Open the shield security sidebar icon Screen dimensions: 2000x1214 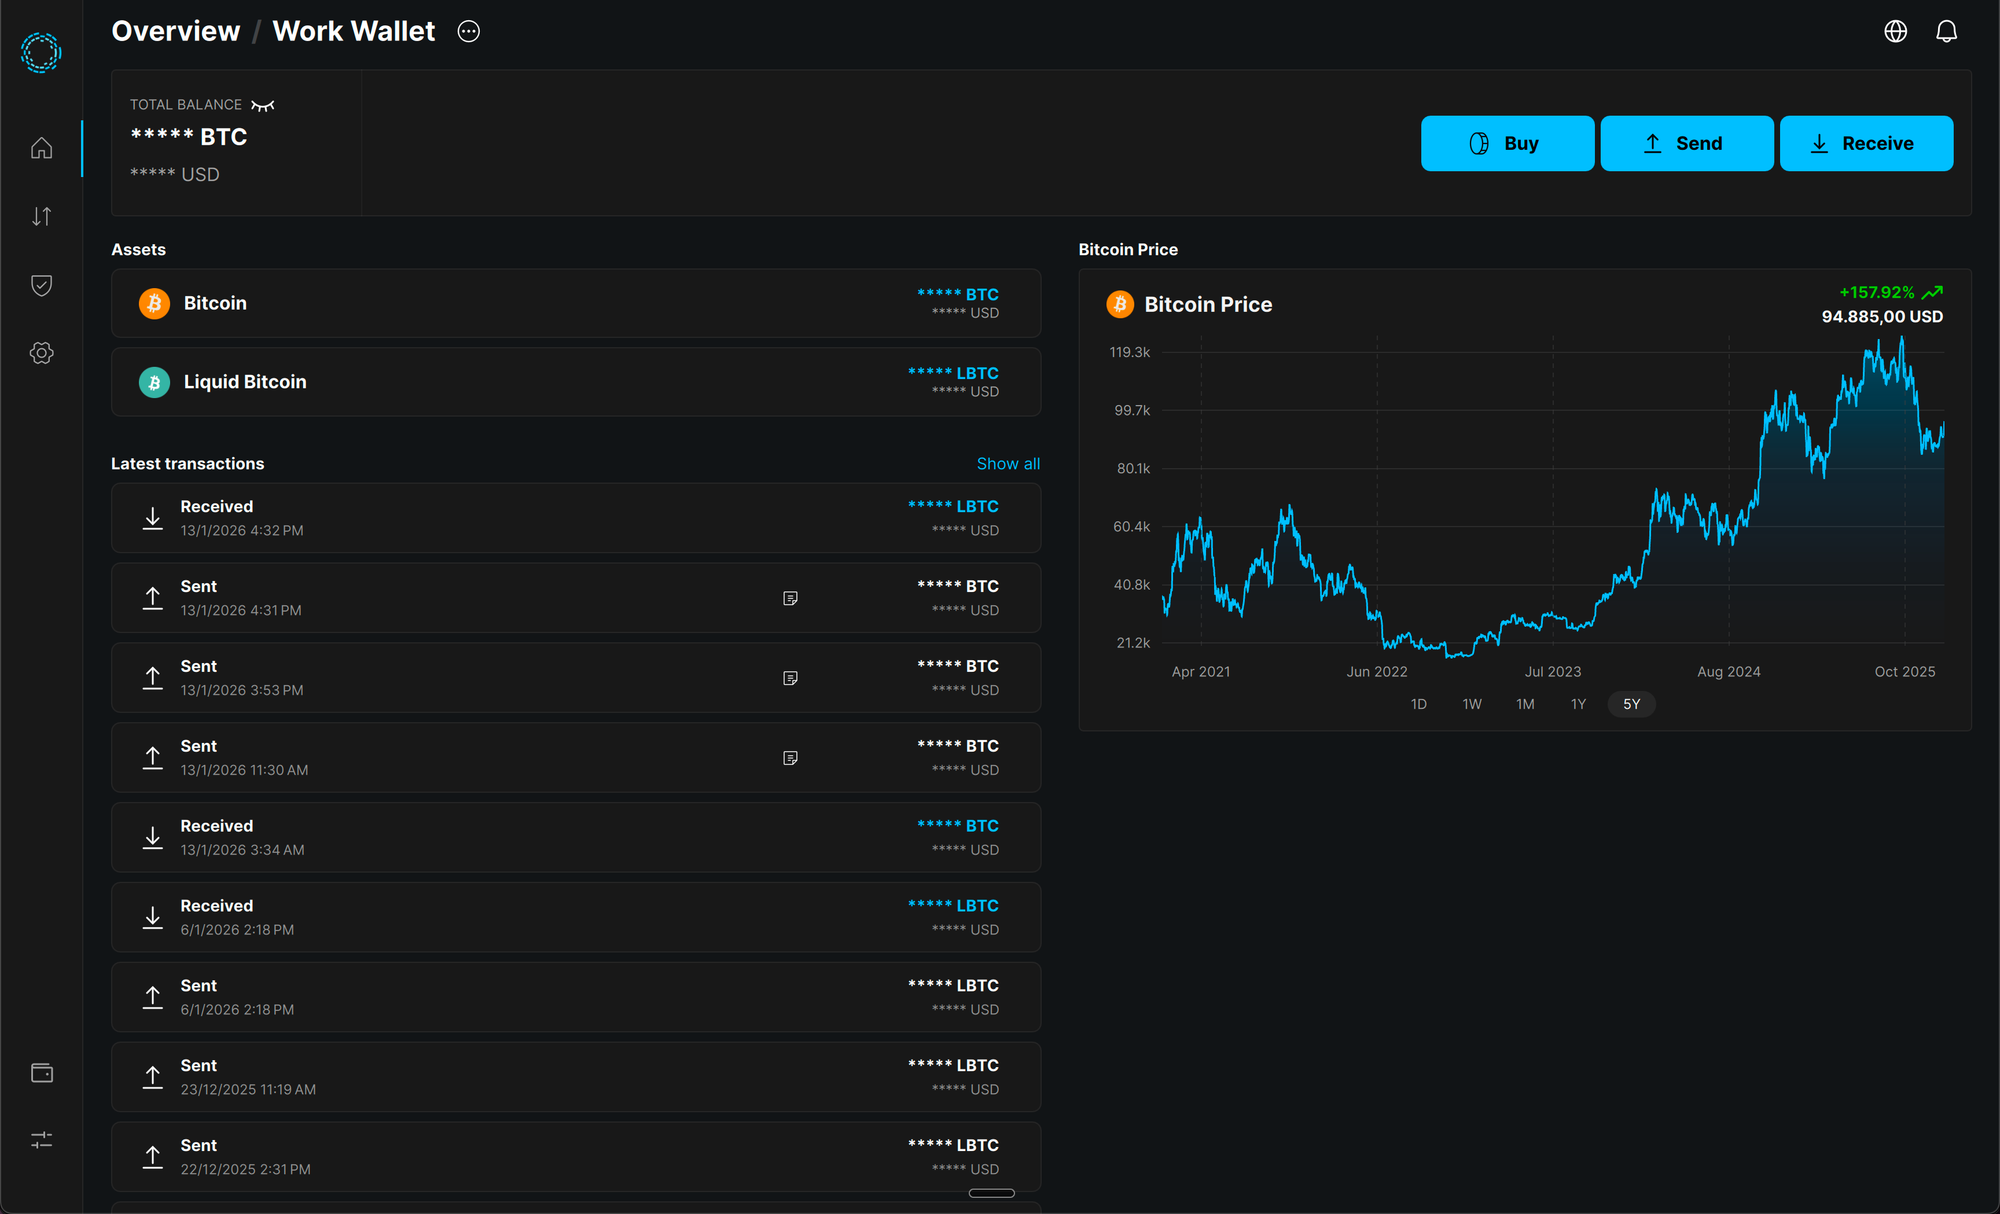[x=41, y=285]
